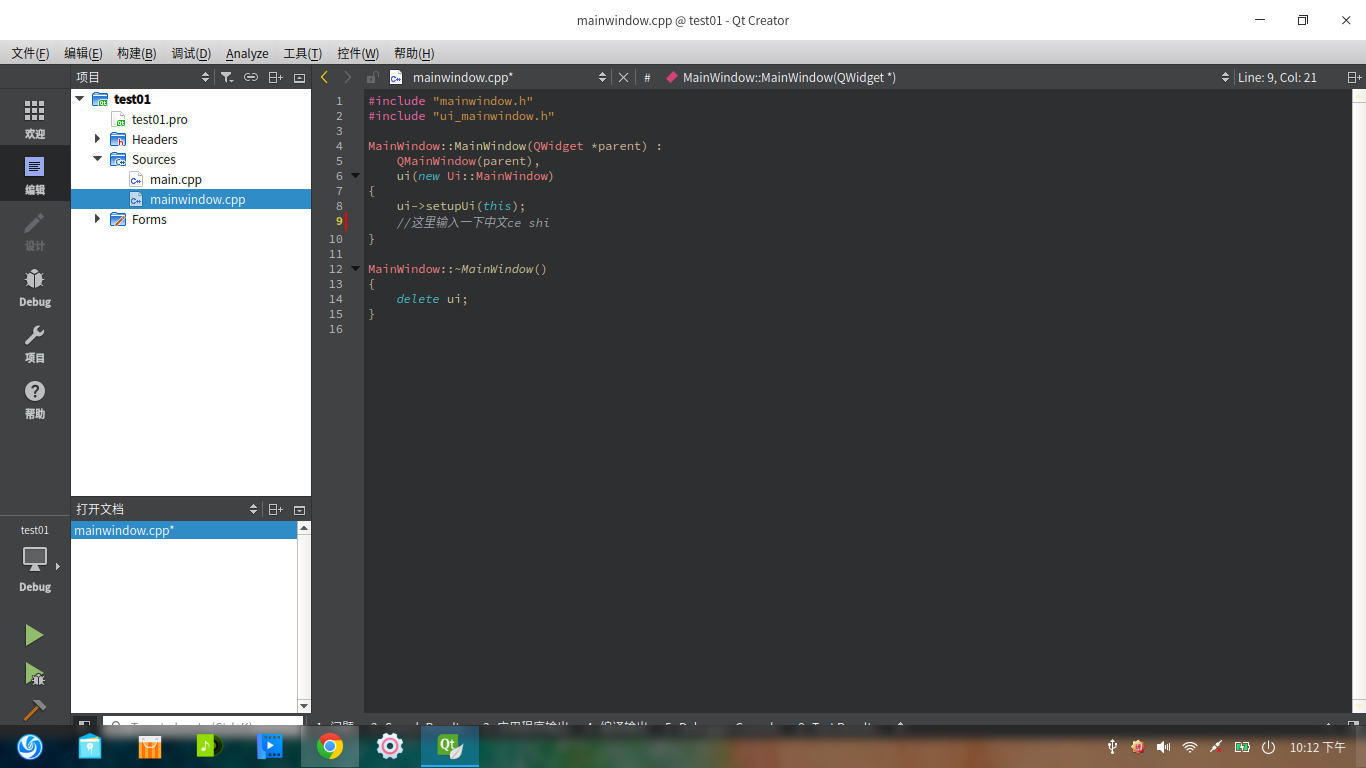Toggle synchronize with editor link icon

251,77
